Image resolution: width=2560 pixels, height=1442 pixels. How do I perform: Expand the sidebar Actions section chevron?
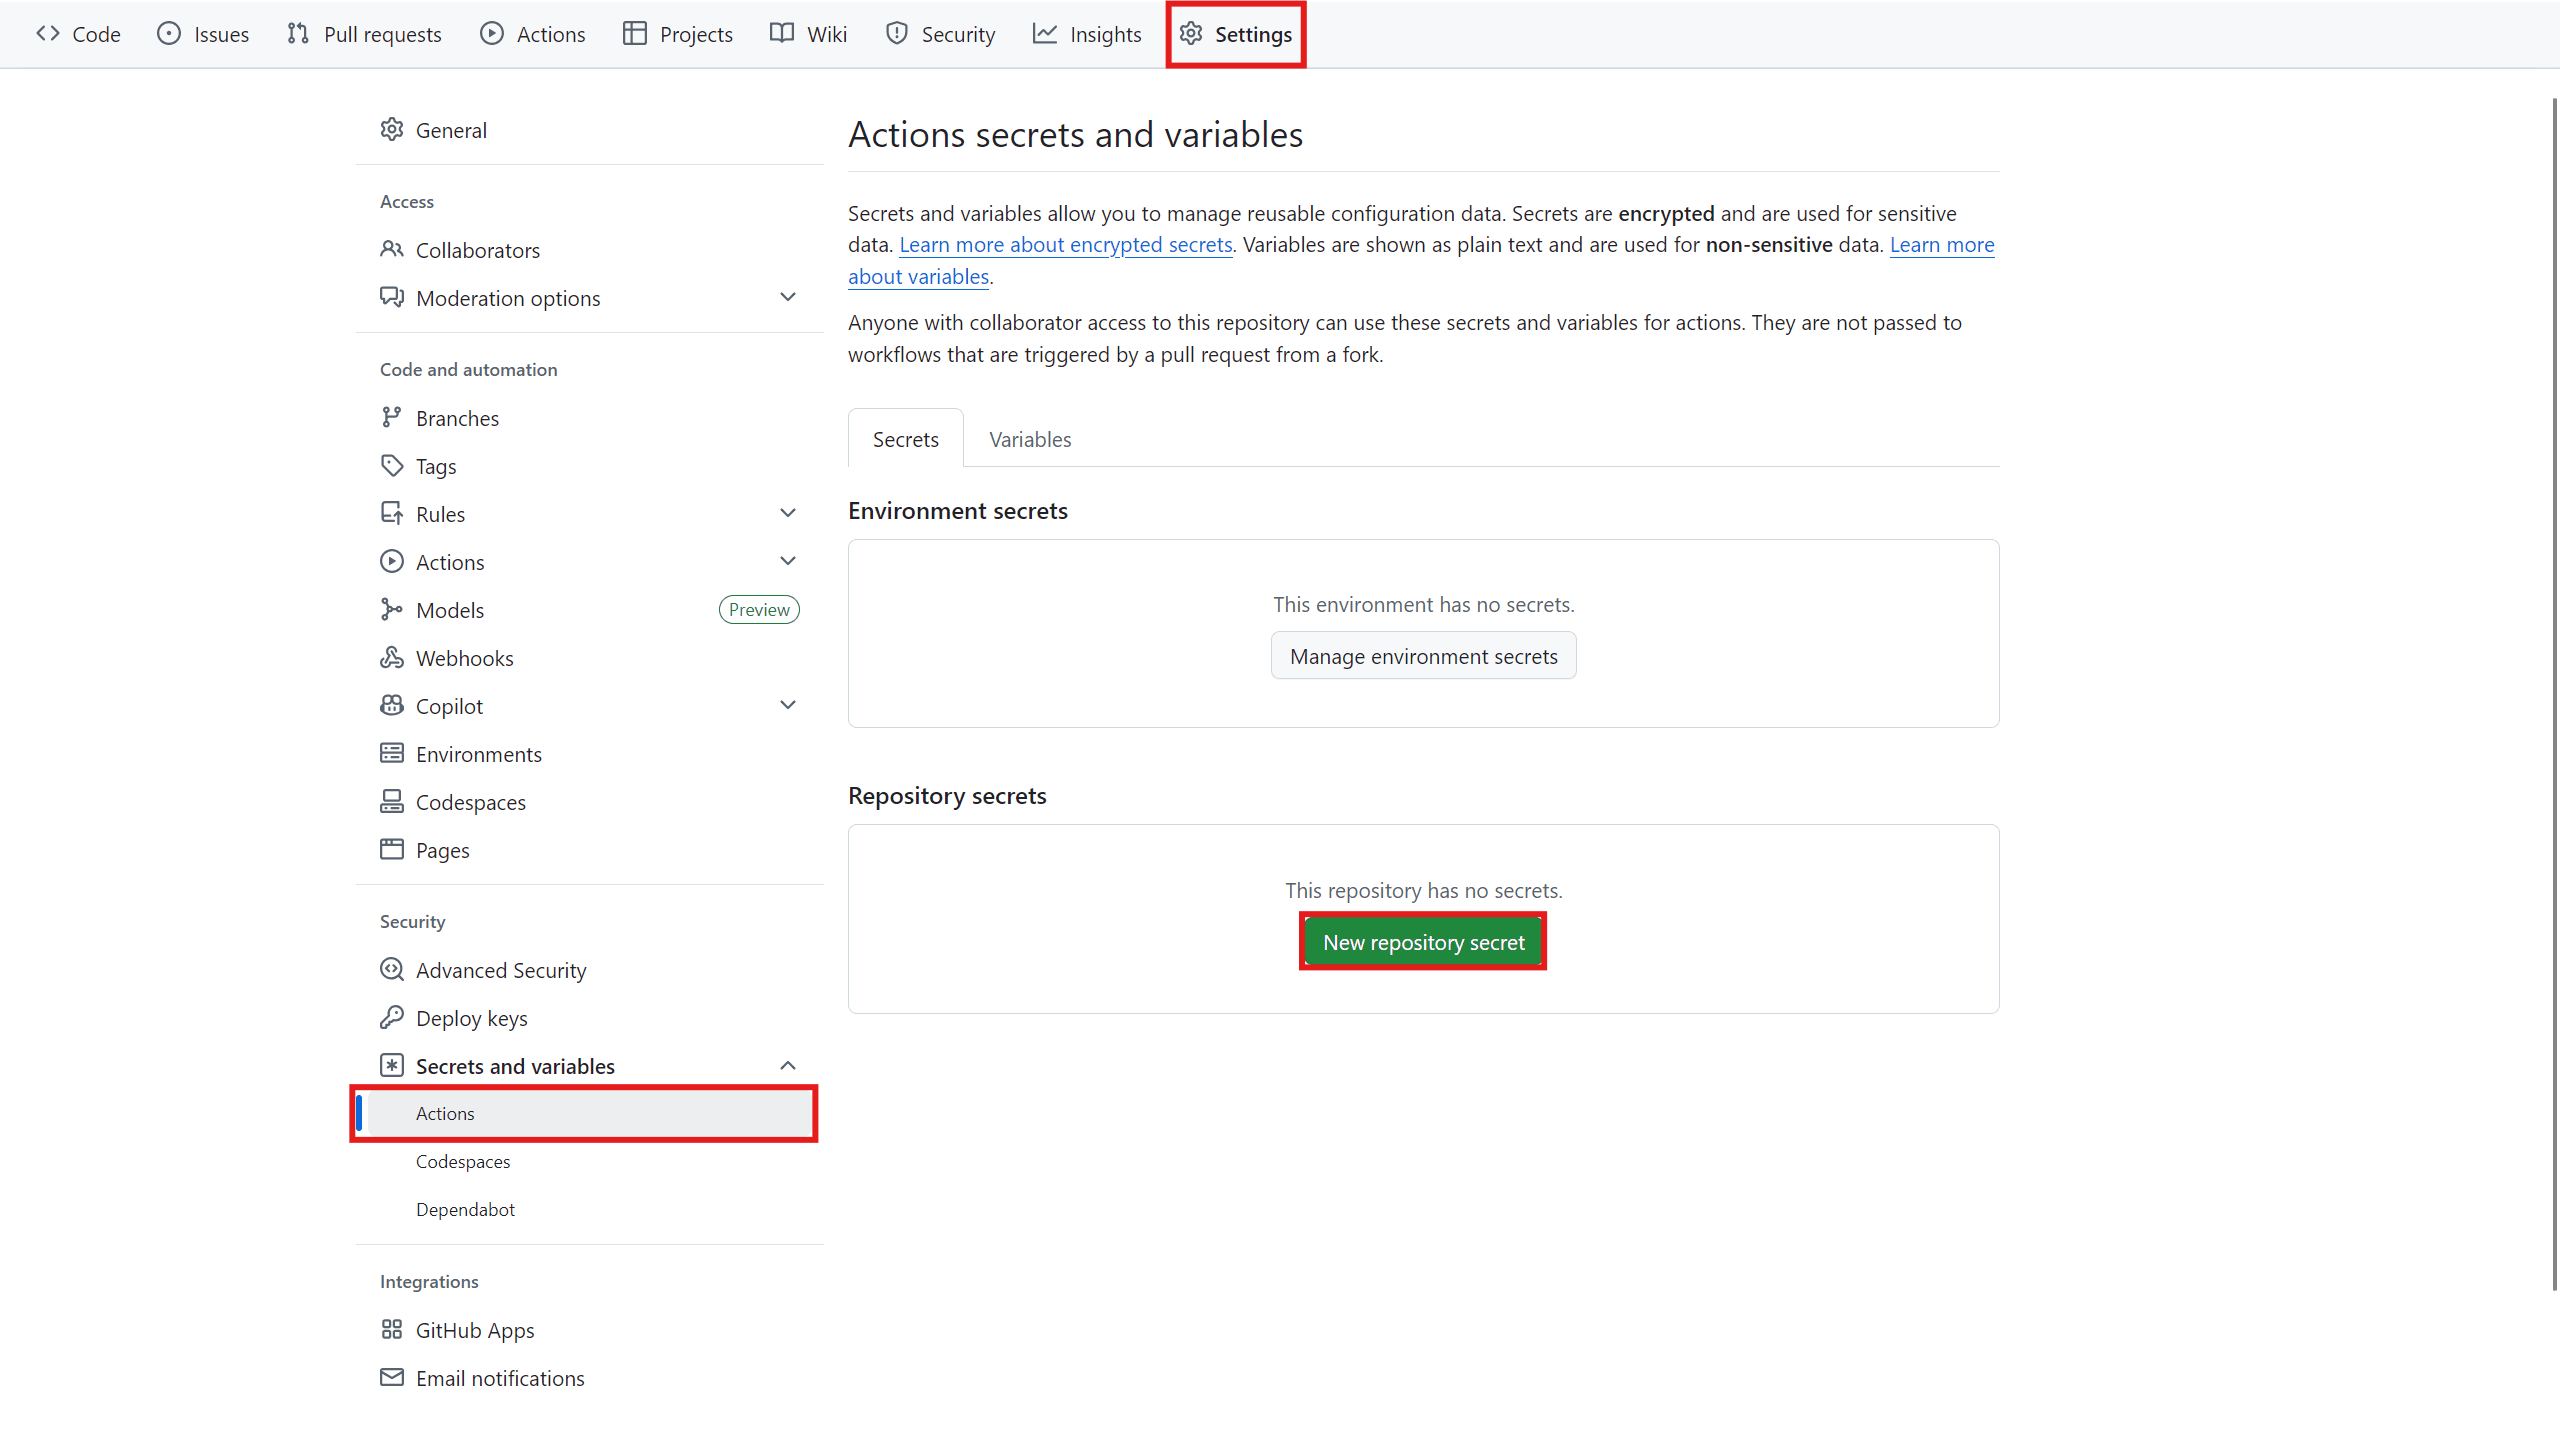[788, 562]
